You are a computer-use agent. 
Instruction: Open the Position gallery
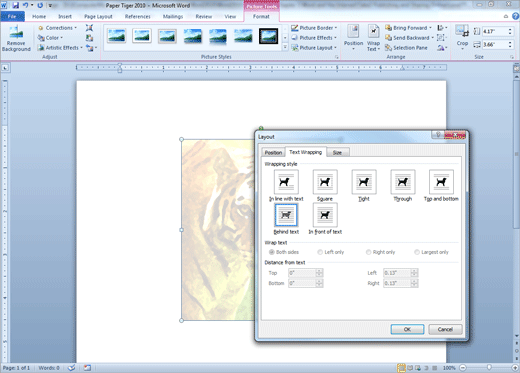[353, 38]
